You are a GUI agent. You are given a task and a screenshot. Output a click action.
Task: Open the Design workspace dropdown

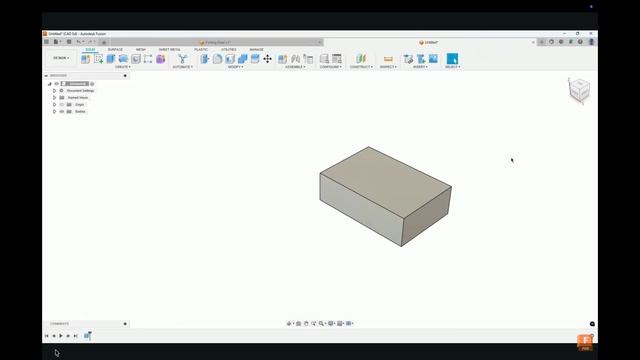pyautogui.click(x=61, y=58)
